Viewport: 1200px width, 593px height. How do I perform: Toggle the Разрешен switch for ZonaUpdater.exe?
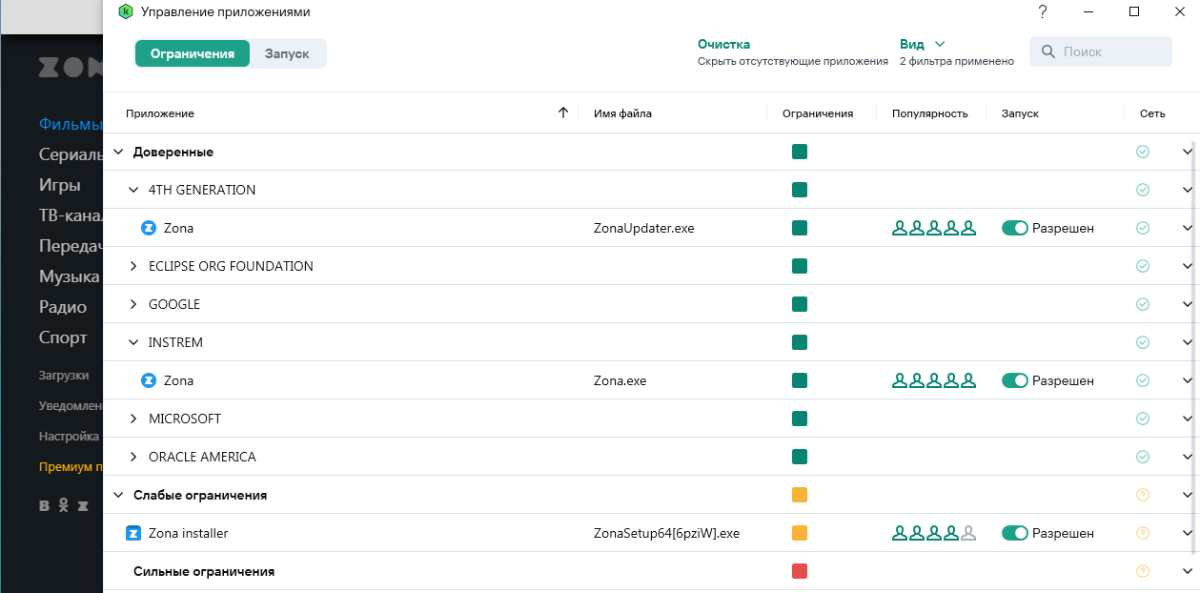1015,228
